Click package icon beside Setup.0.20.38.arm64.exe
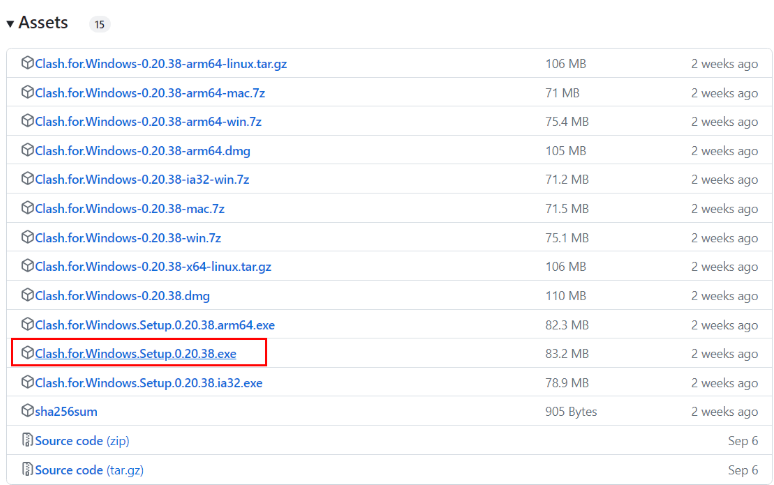Screen dimensions: 774x485 click(28, 324)
